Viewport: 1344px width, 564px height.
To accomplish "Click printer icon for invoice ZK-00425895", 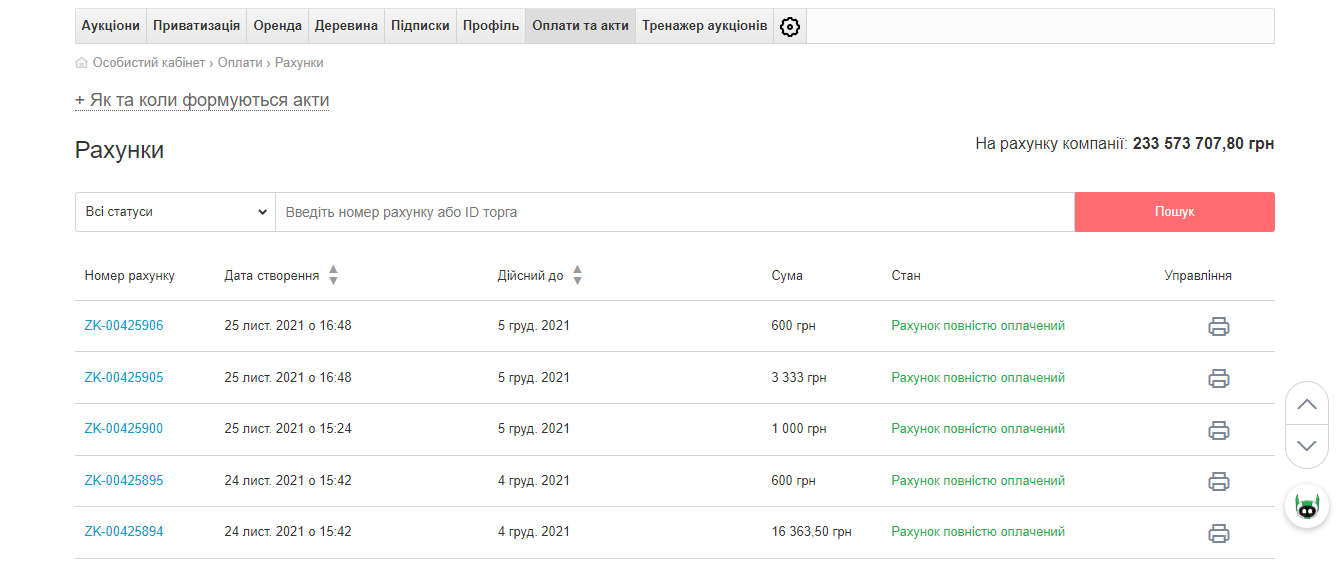I will point(1218,481).
